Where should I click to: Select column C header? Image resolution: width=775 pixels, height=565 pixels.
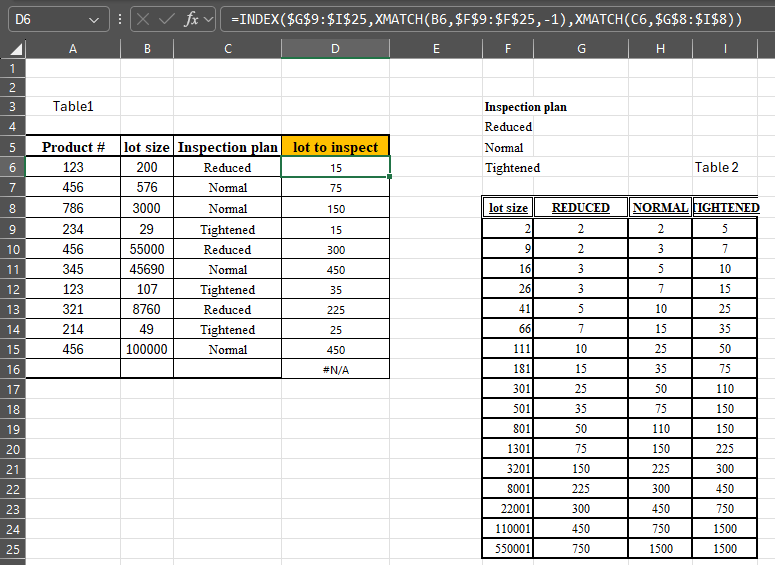pyautogui.click(x=227, y=49)
